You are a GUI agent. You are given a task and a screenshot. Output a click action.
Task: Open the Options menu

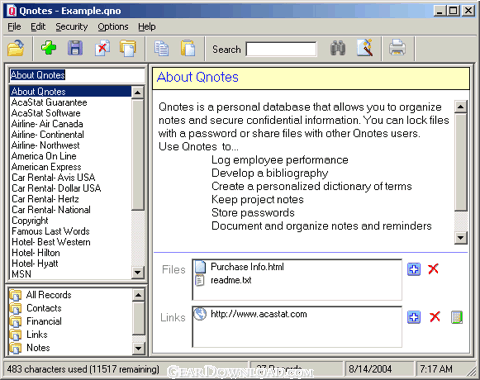pos(113,27)
